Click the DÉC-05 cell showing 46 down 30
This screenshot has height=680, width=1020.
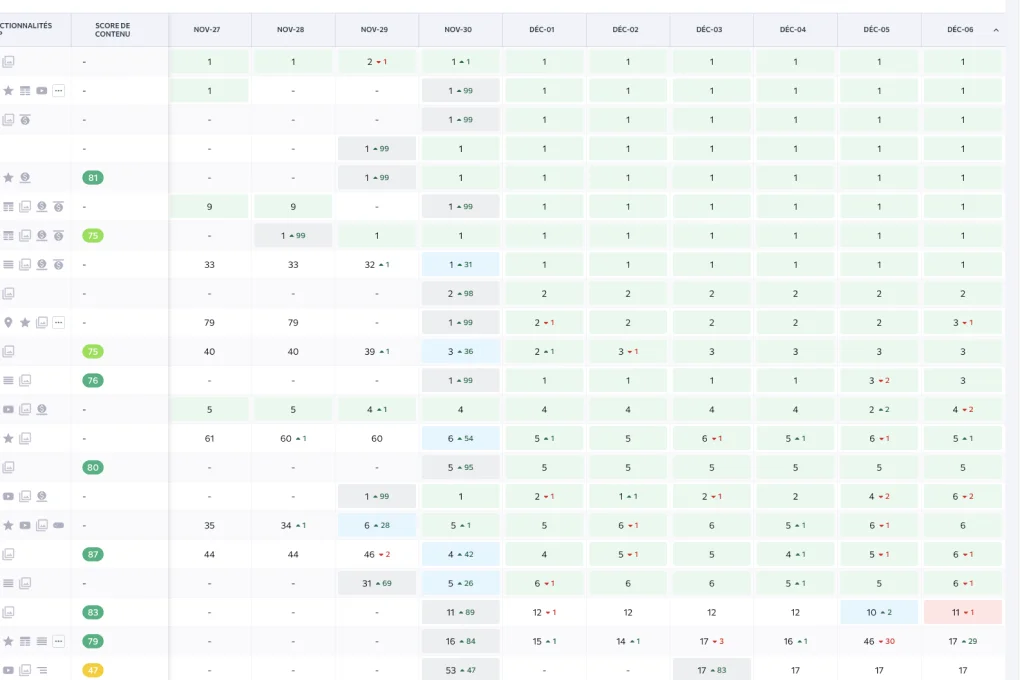click(x=879, y=642)
